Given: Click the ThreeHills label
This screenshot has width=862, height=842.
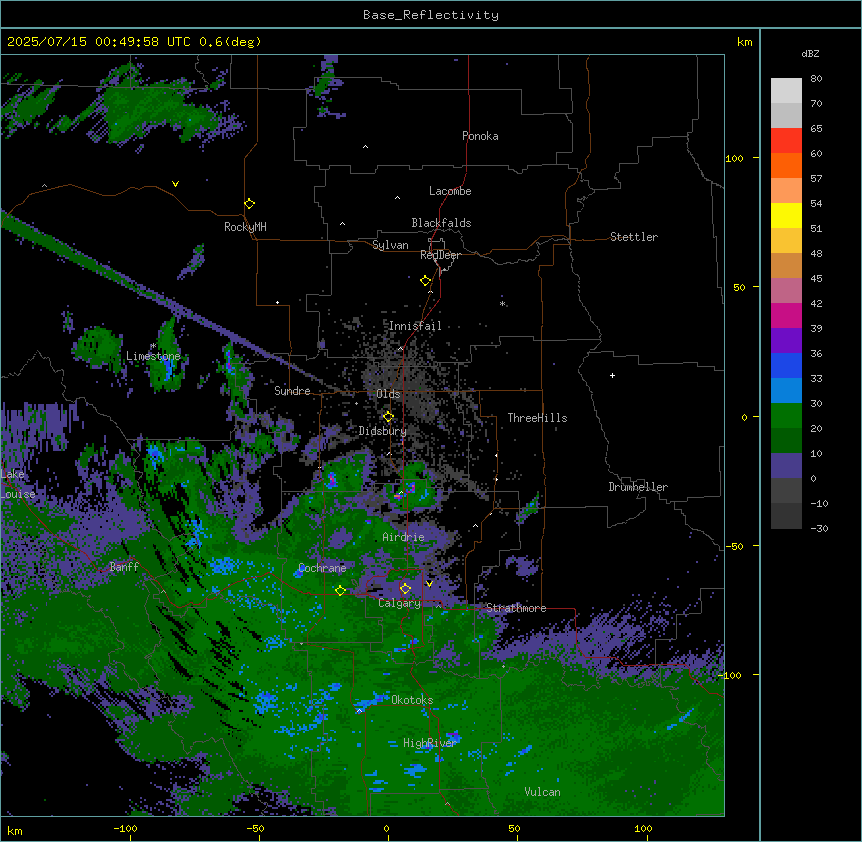Looking at the screenshot, I should click(x=537, y=418).
